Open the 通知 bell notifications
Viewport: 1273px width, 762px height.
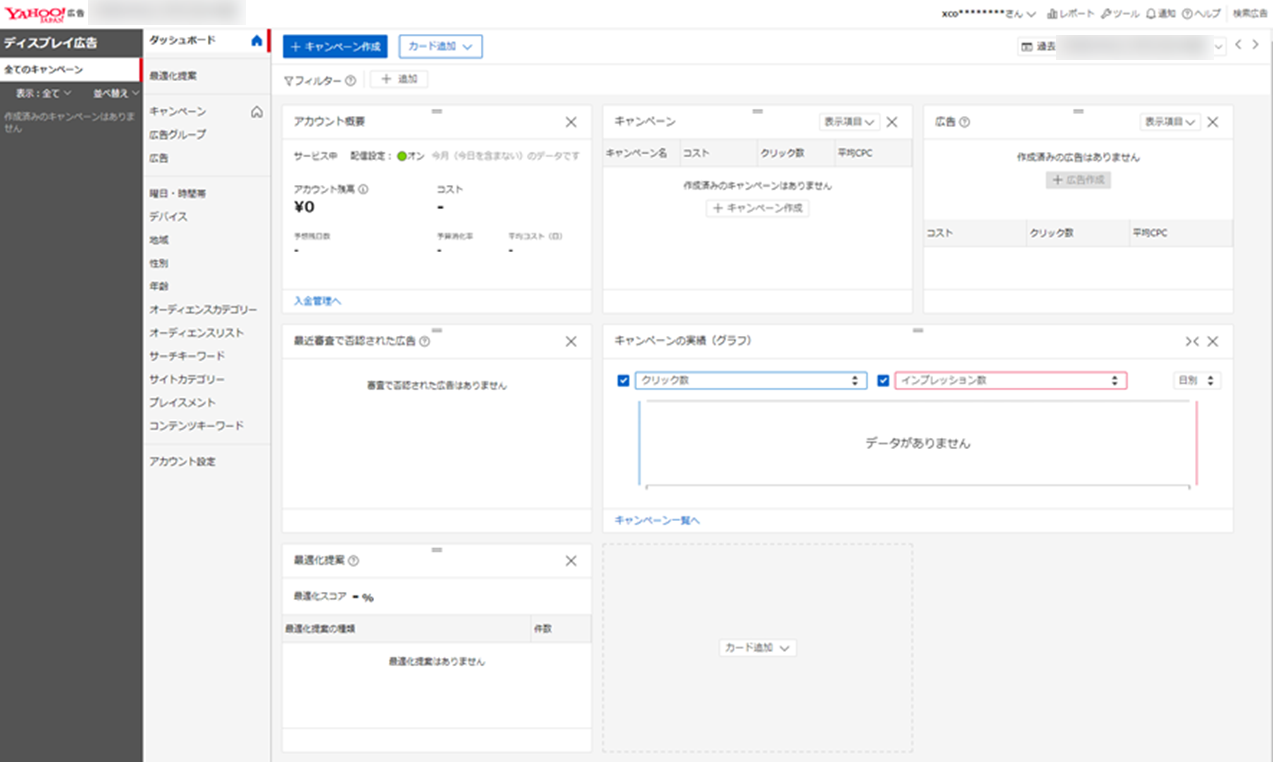[x=1151, y=14]
